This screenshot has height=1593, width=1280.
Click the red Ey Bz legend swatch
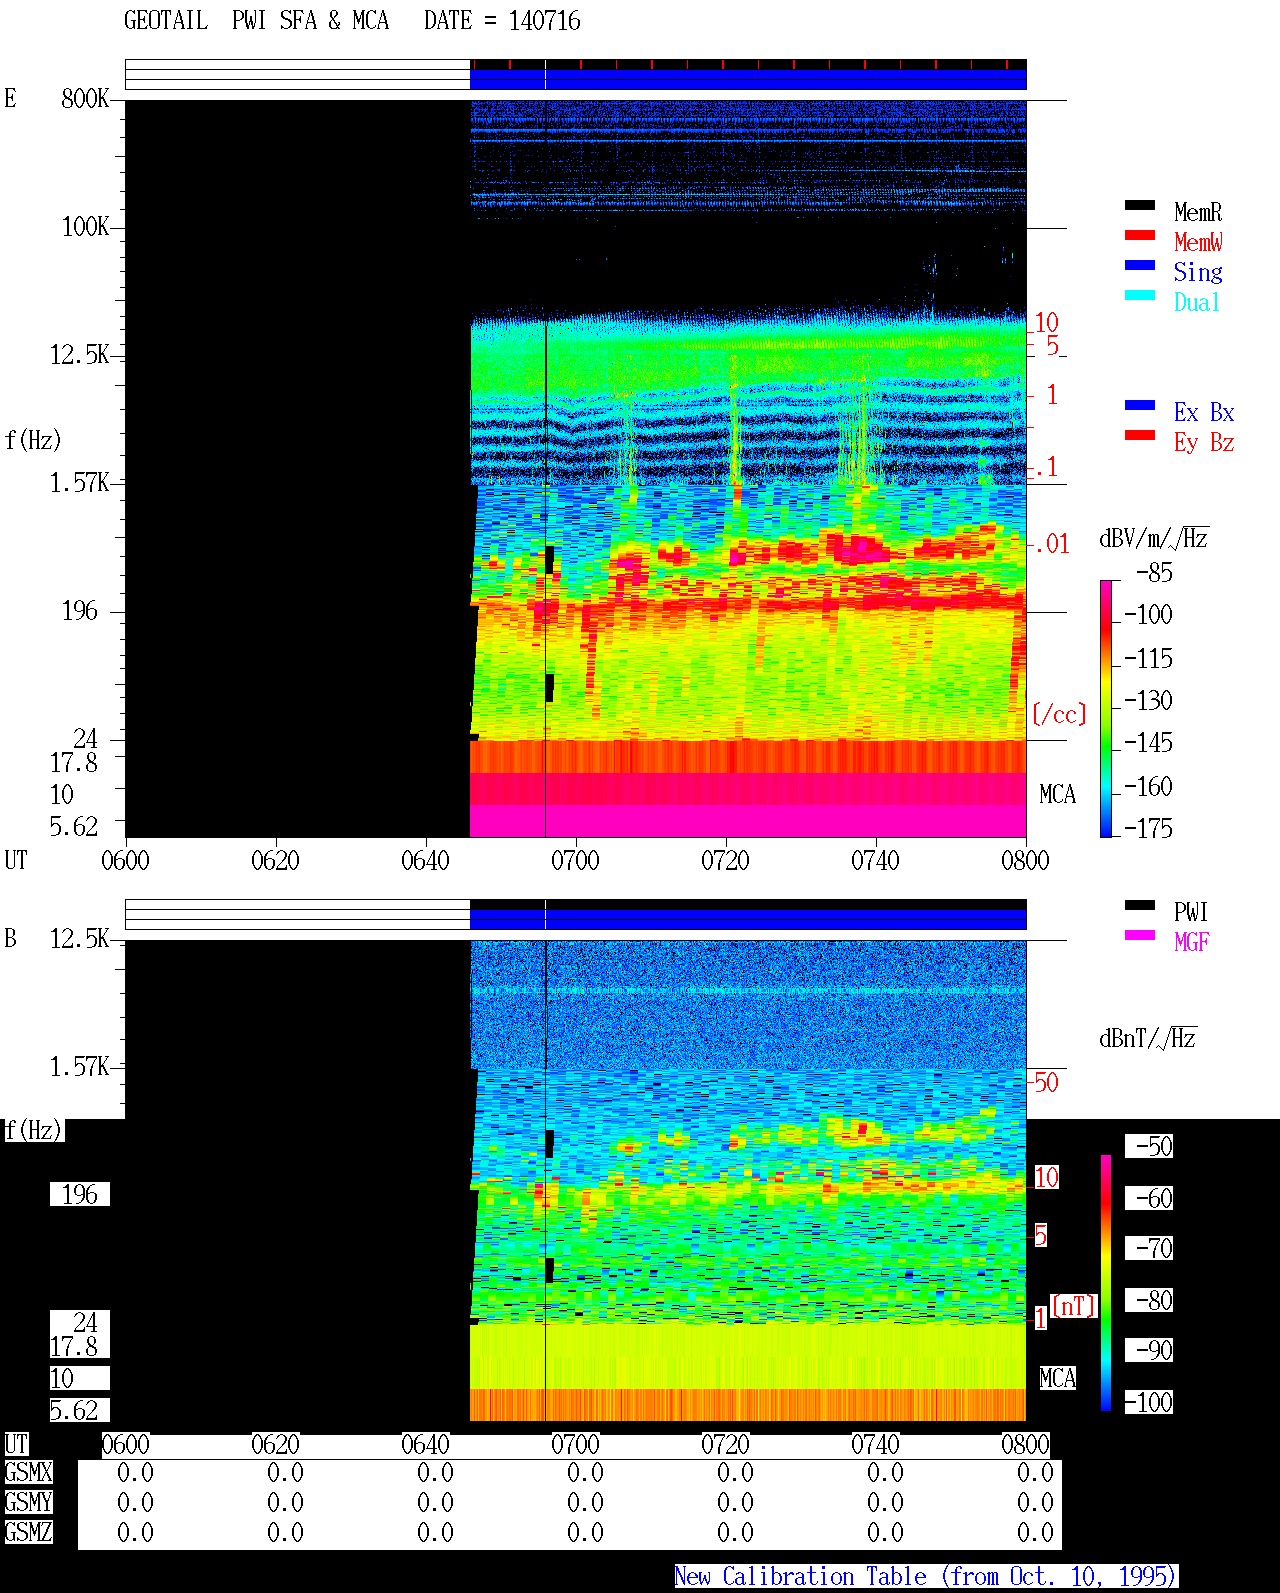(1140, 435)
